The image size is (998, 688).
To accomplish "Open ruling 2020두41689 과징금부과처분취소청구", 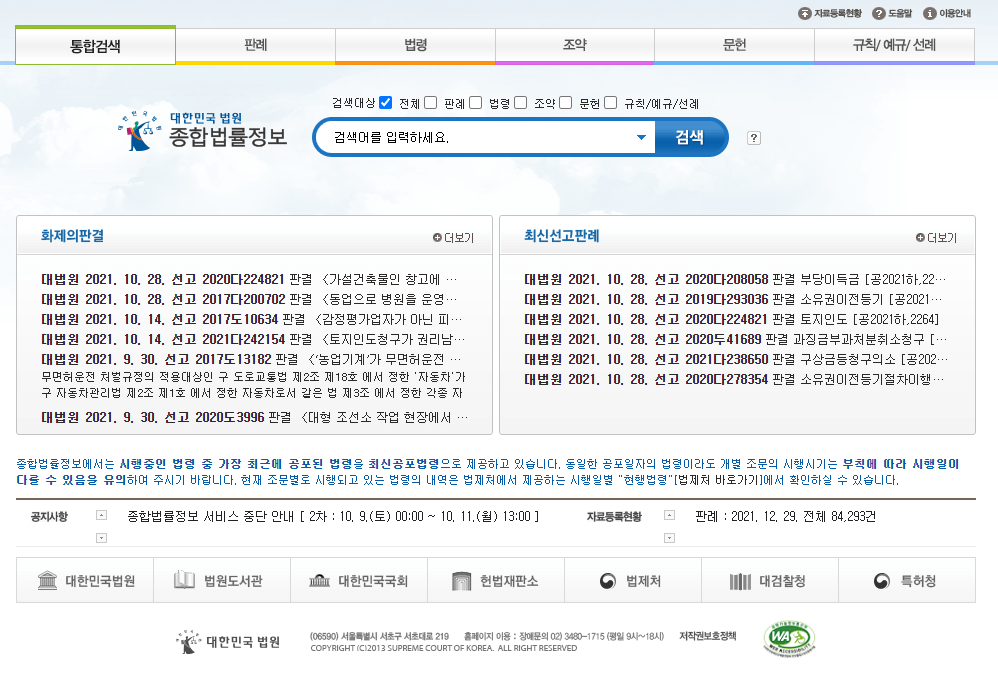I will (x=736, y=339).
